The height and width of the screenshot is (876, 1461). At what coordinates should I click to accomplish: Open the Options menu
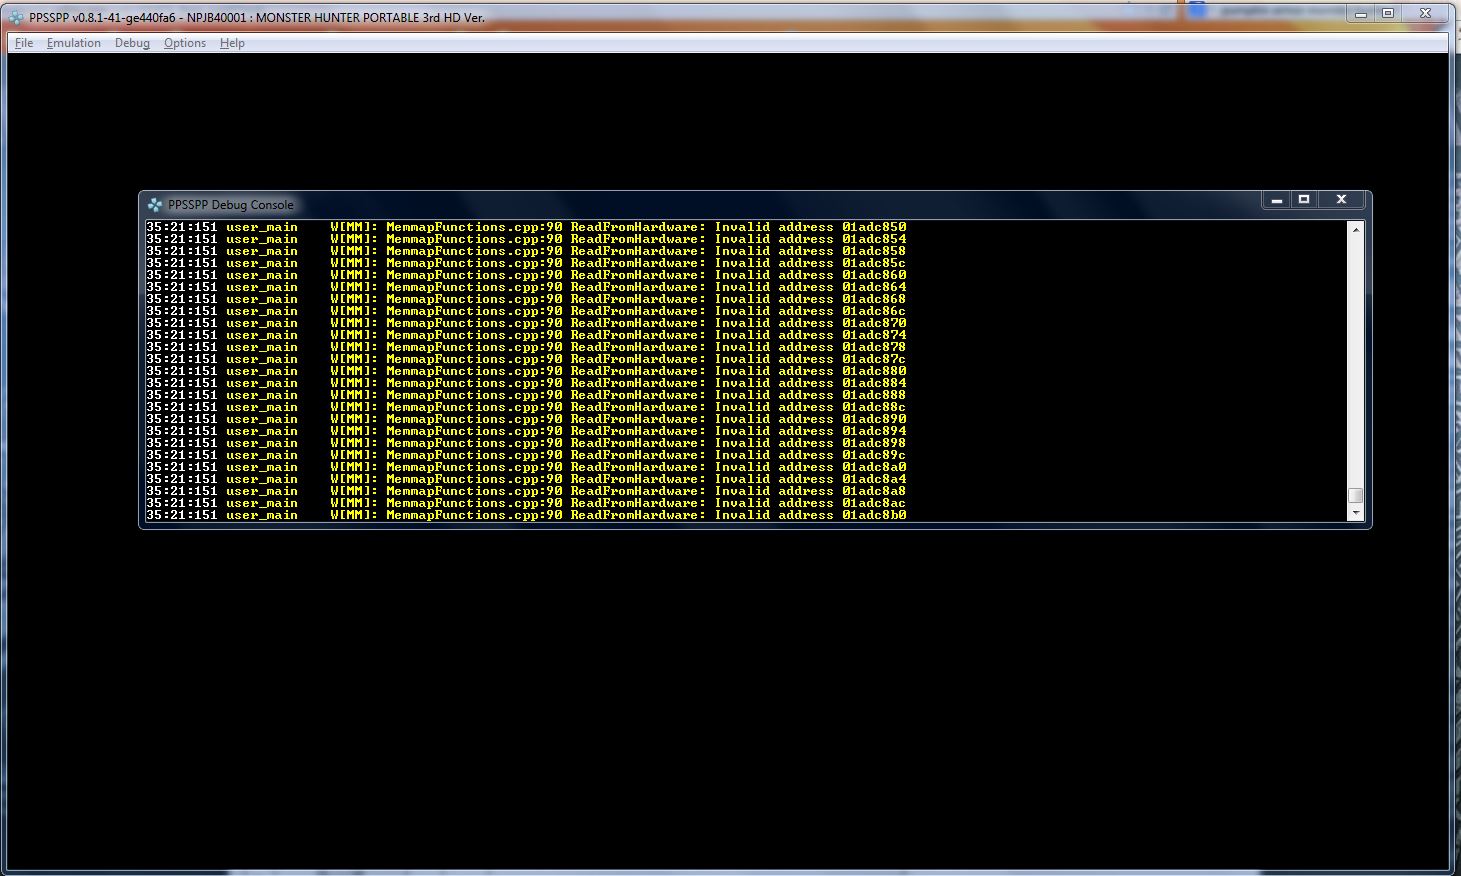[185, 43]
